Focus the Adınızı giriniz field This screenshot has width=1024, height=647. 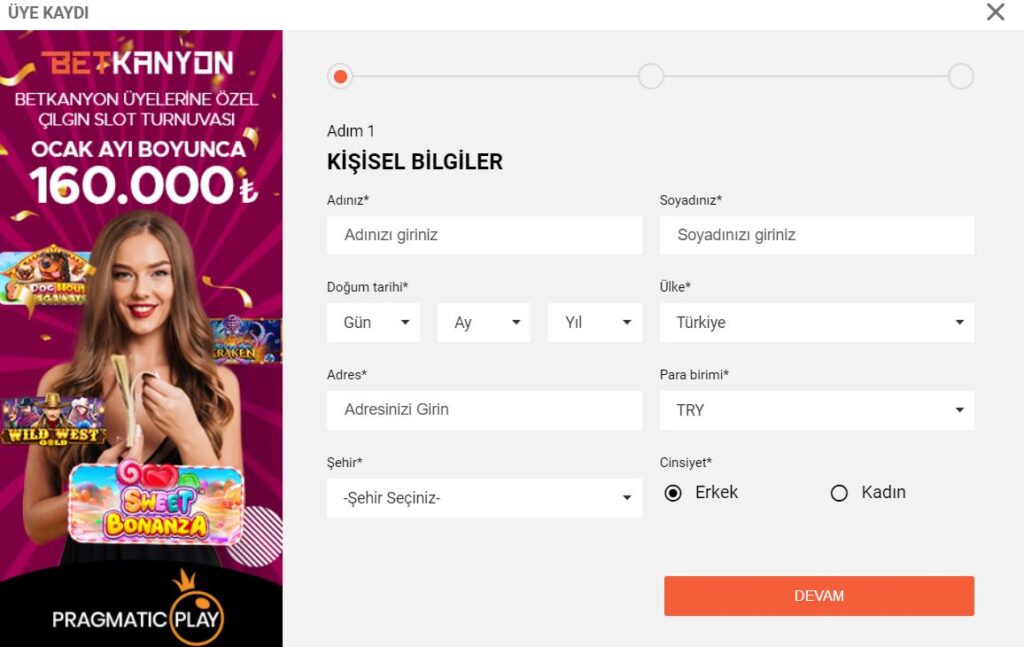click(x=484, y=235)
